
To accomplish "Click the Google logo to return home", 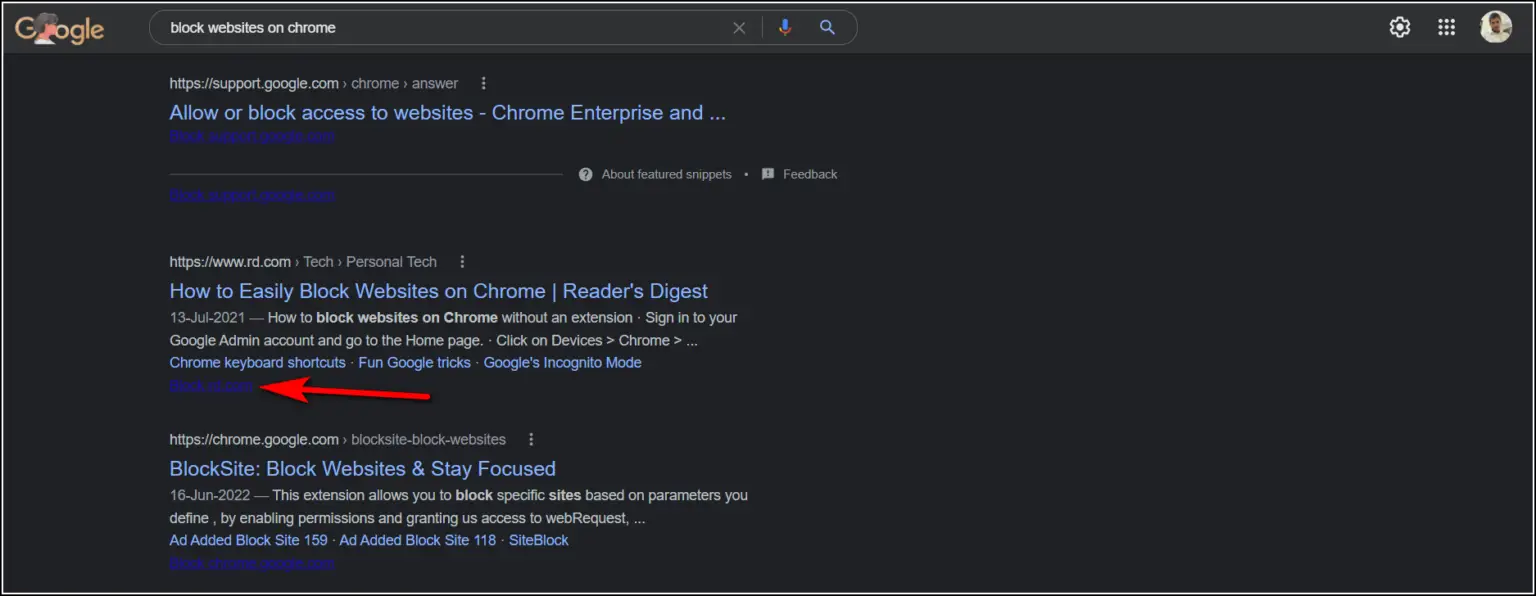I will [x=59, y=28].
